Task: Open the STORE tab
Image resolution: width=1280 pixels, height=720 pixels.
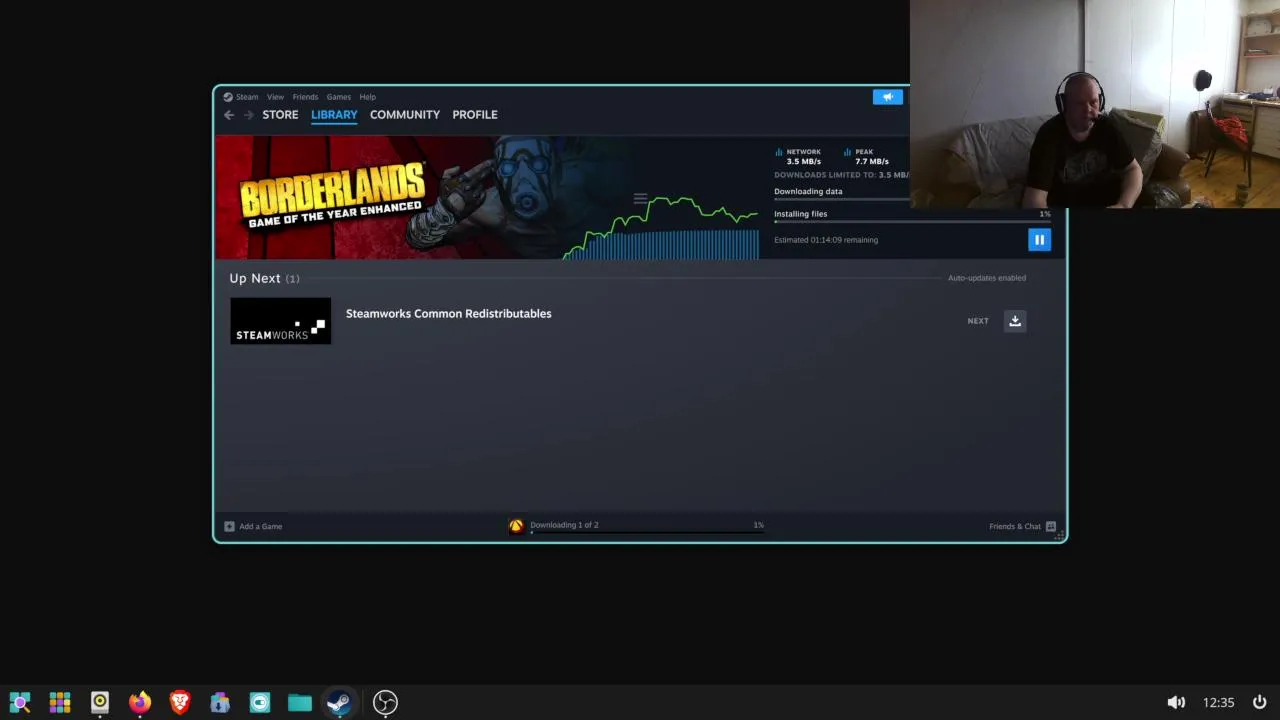Action: click(280, 115)
